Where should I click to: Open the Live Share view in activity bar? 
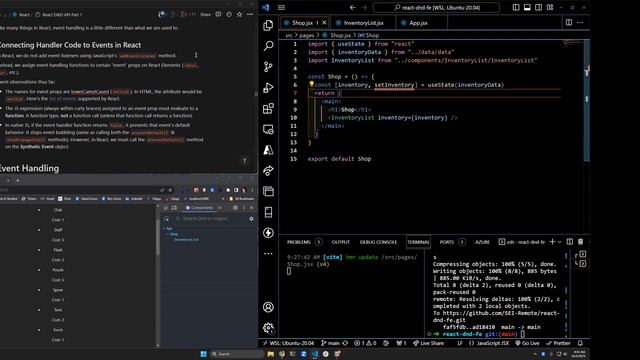(x=268, y=171)
